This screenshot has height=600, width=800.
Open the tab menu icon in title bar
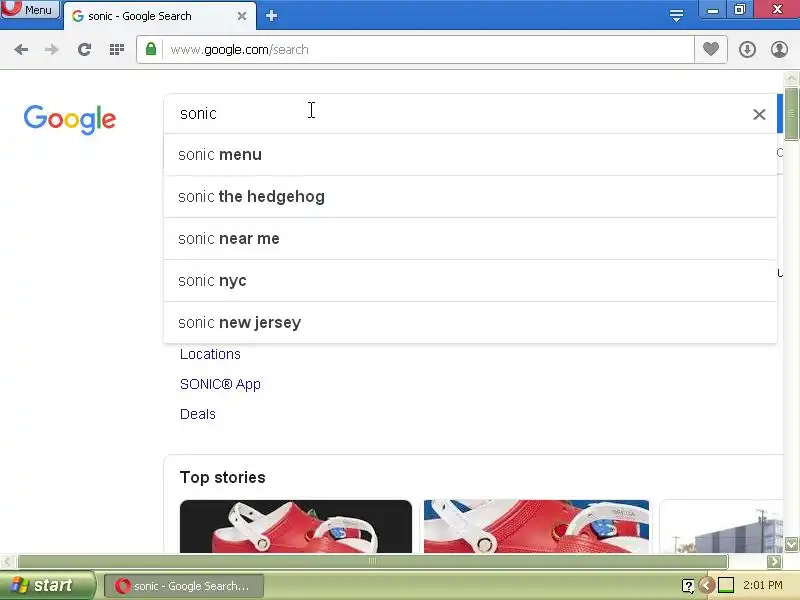click(677, 15)
